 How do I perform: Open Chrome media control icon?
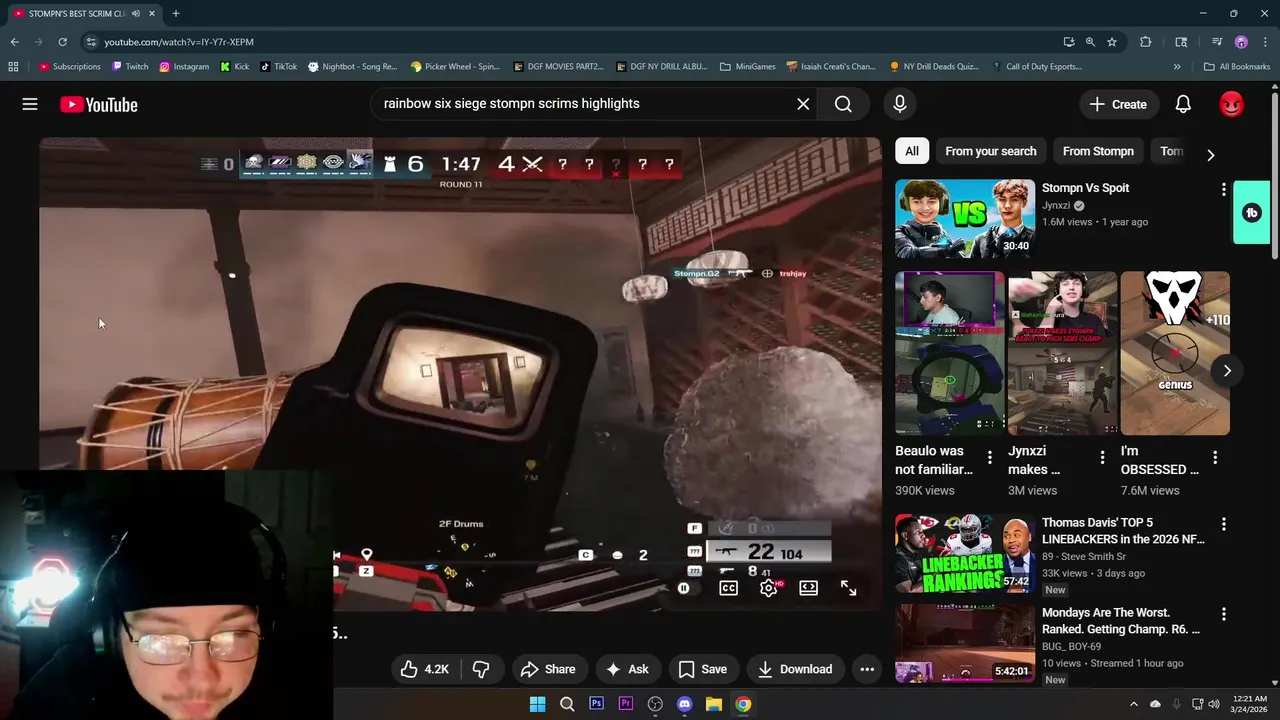[x=1217, y=42]
